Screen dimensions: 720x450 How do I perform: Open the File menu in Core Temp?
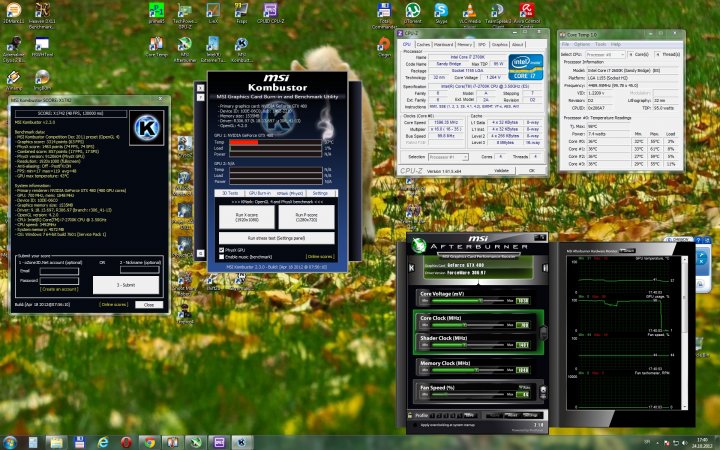click(565, 45)
